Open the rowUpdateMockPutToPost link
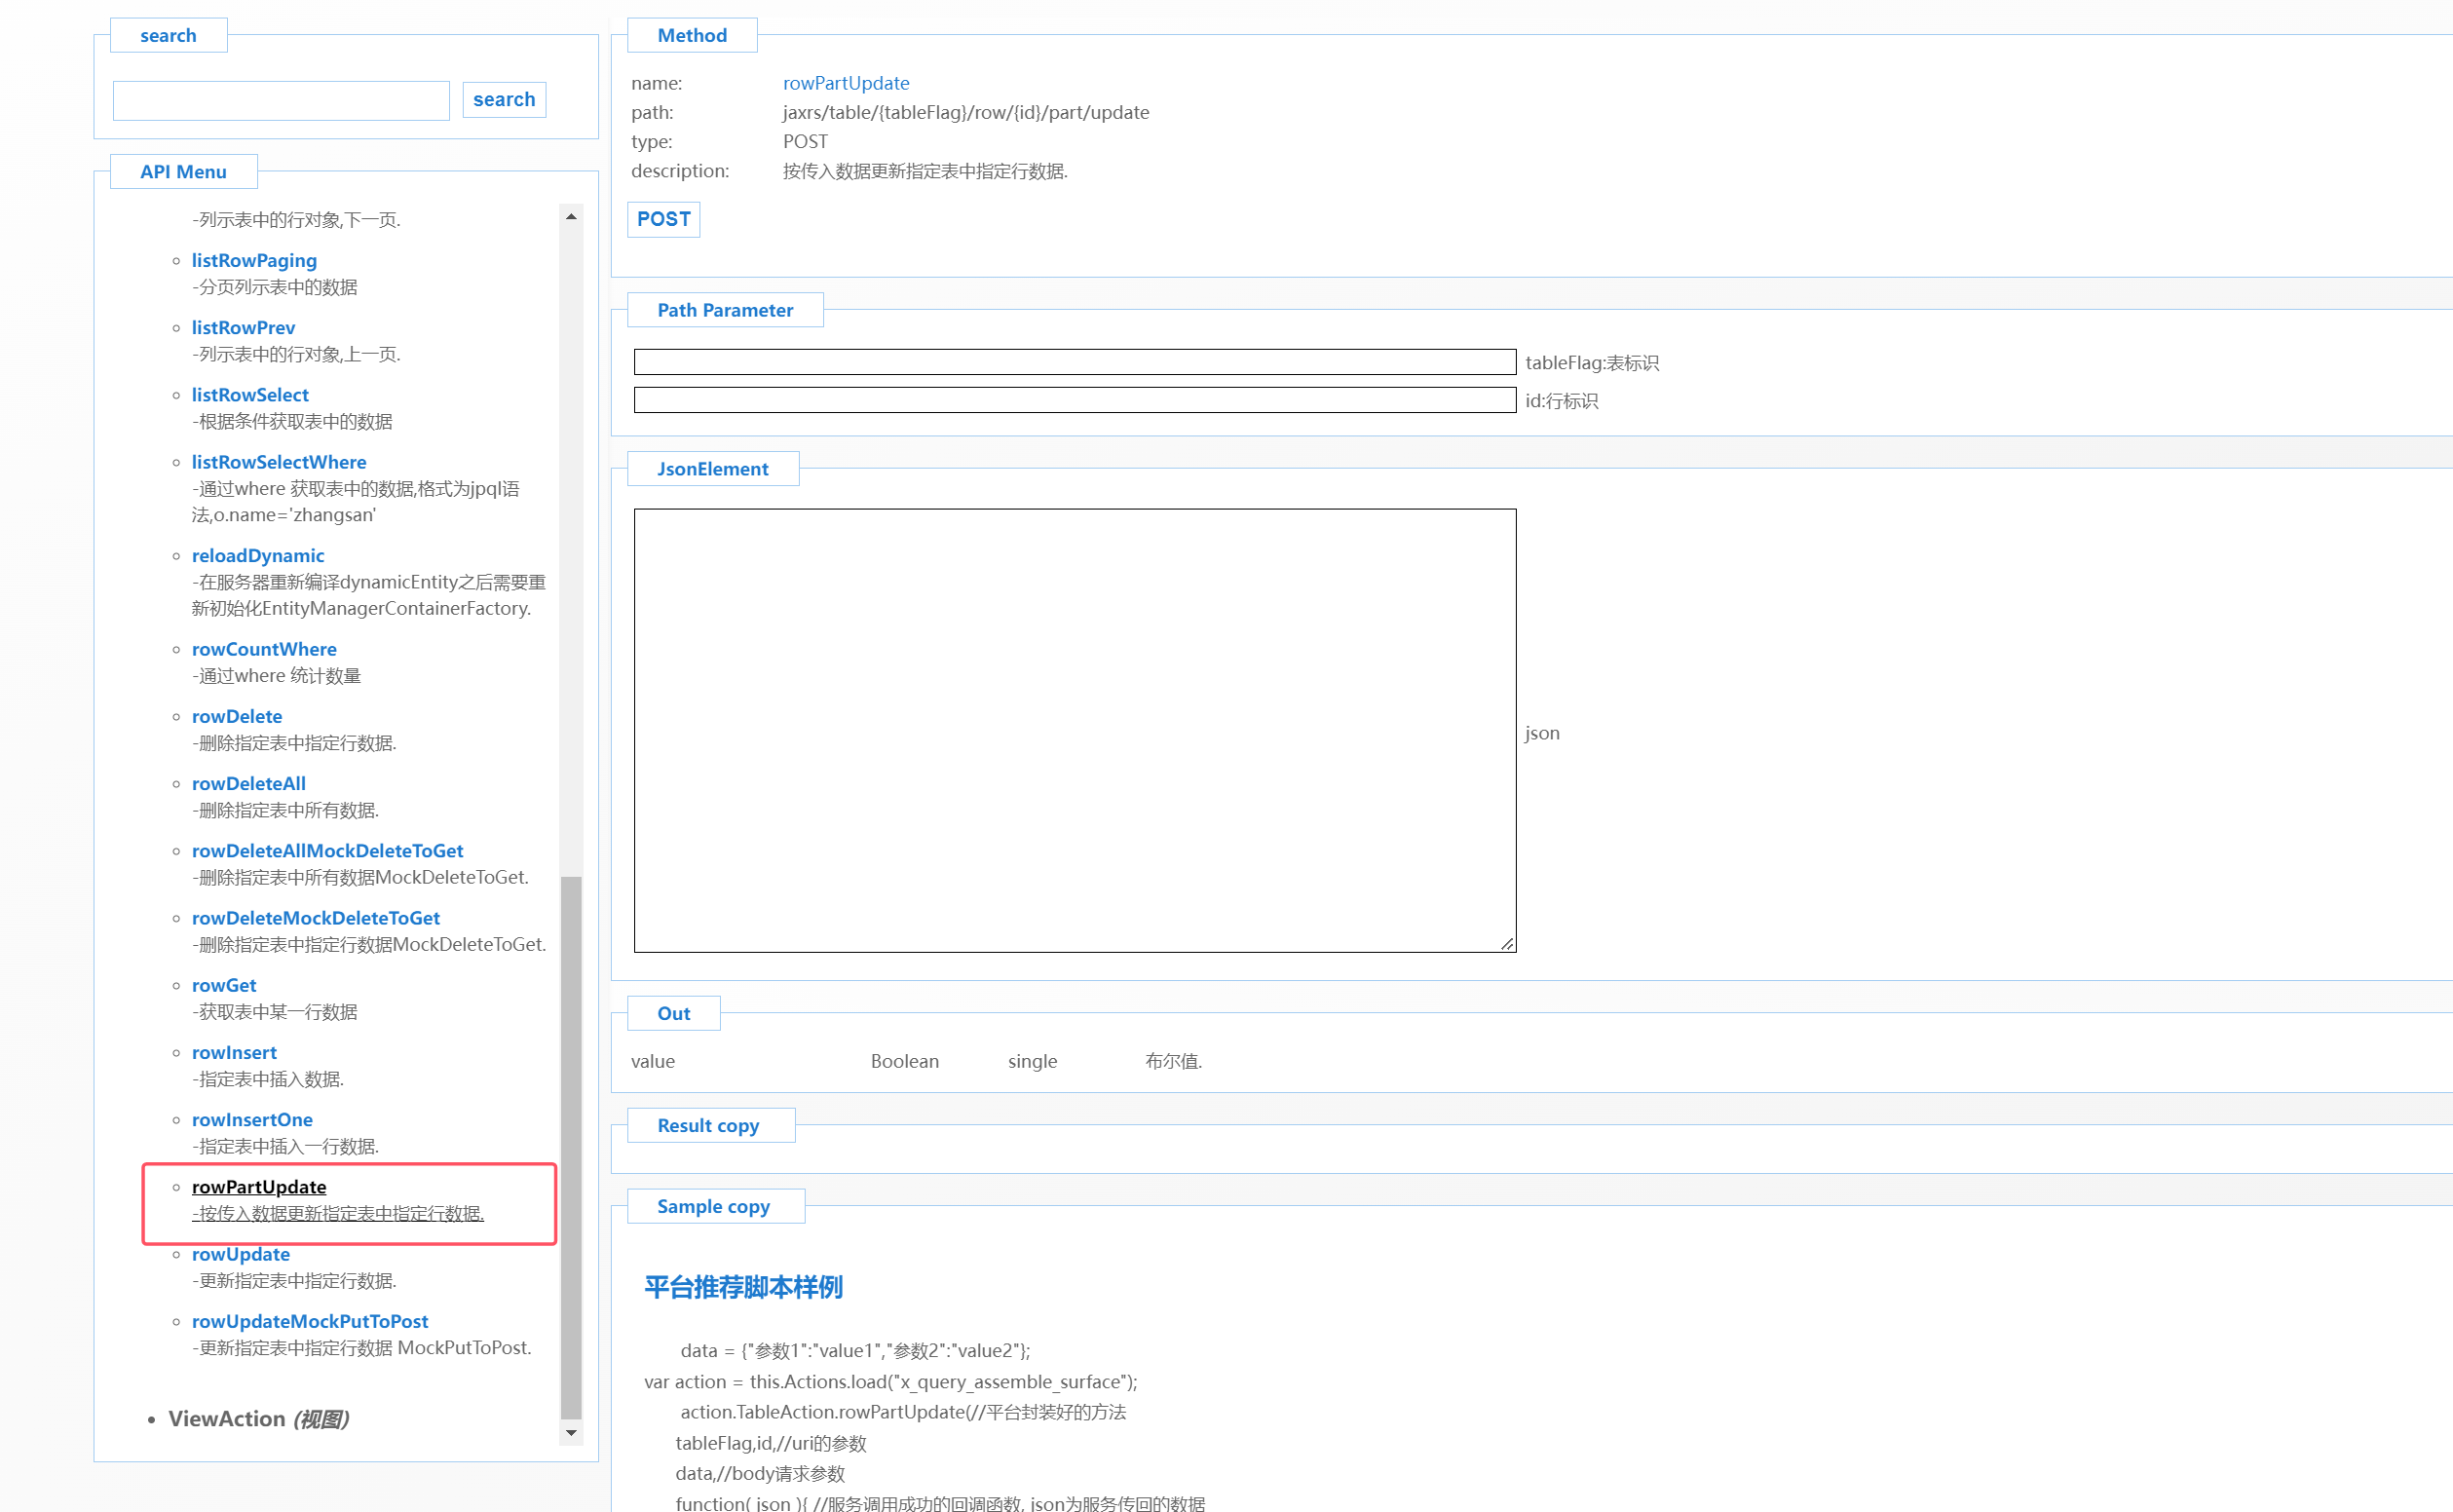The height and width of the screenshot is (1512, 2453). [310, 1321]
